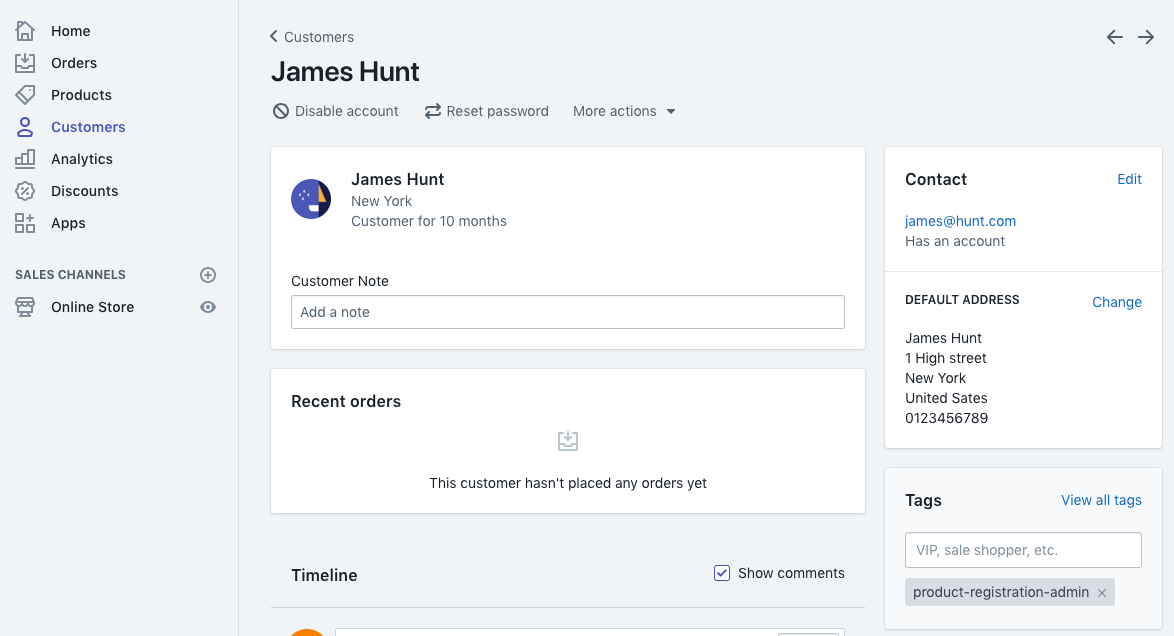Click the Products tag icon
This screenshot has width=1174, height=636.
pyautogui.click(x=25, y=95)
